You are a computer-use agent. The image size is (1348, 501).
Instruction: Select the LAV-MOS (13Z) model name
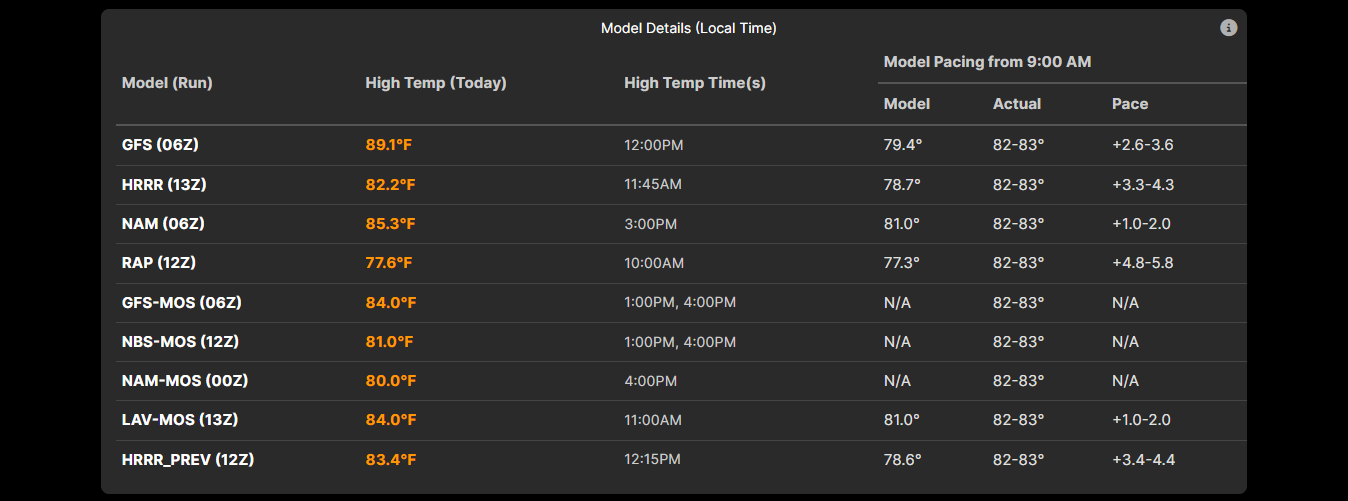point(180,420)
